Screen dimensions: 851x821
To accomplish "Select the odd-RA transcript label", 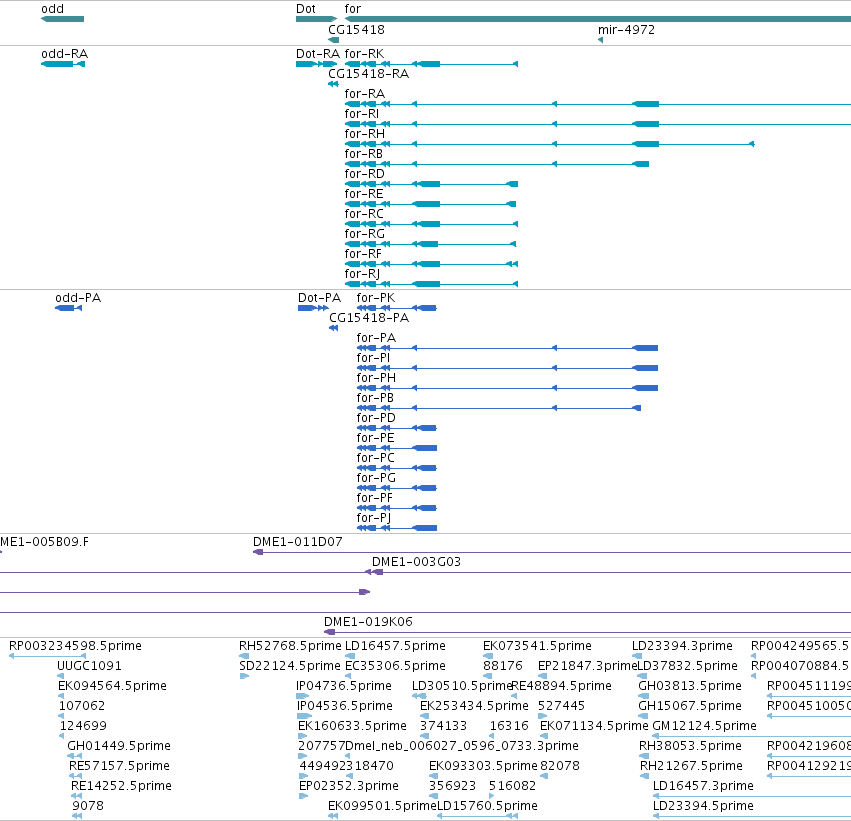I will (x=65, y=54).
